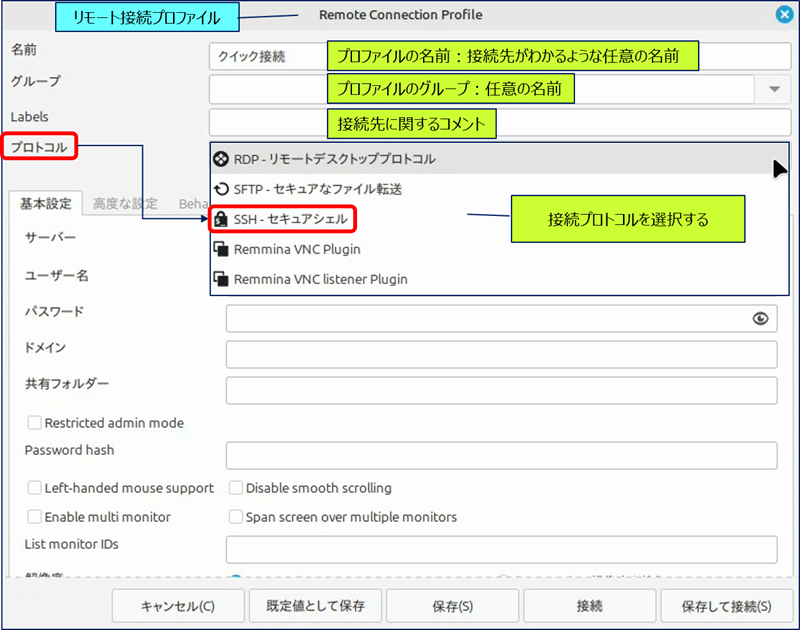The height and width of the screenshot is (630, 800).
Task: Click the 保存(S) button
Action: 453,606
